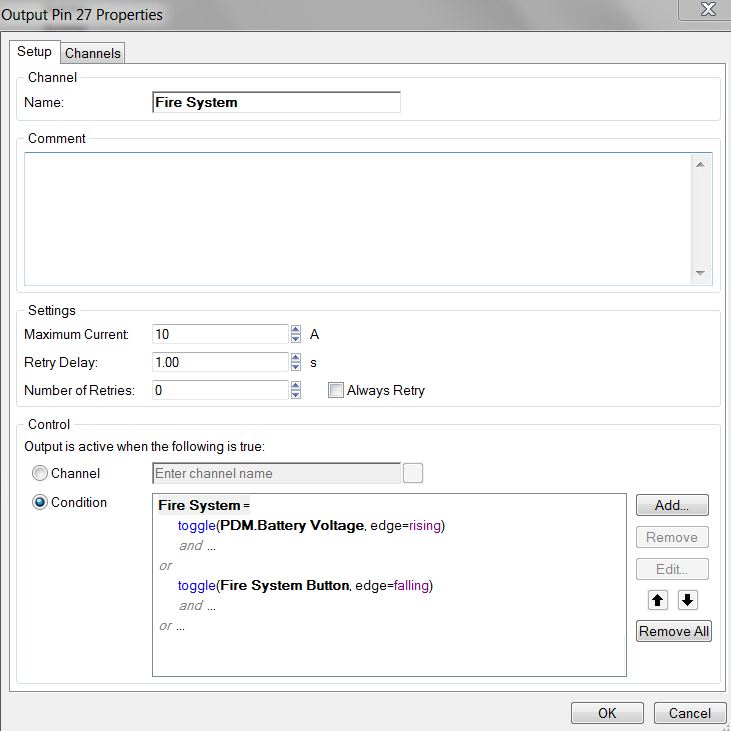Increase Maximum Current with the up spinner
The image size is (731, 731).
[x=296, y=330]
